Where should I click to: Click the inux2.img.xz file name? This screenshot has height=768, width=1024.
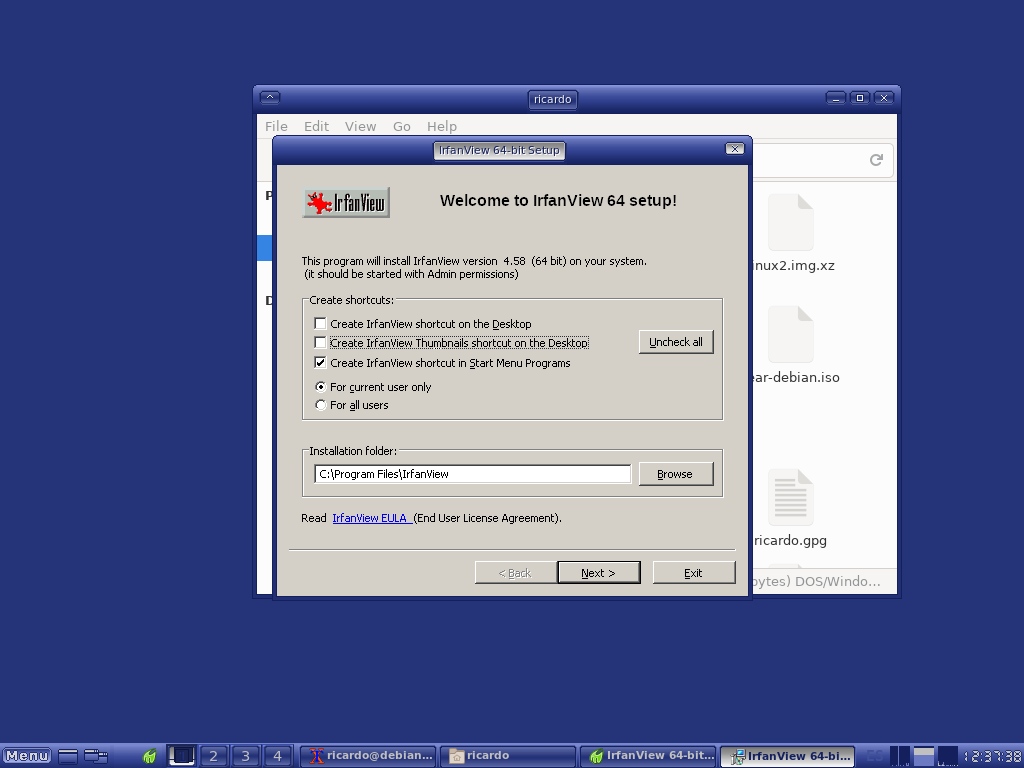click(x=793, y=266)
